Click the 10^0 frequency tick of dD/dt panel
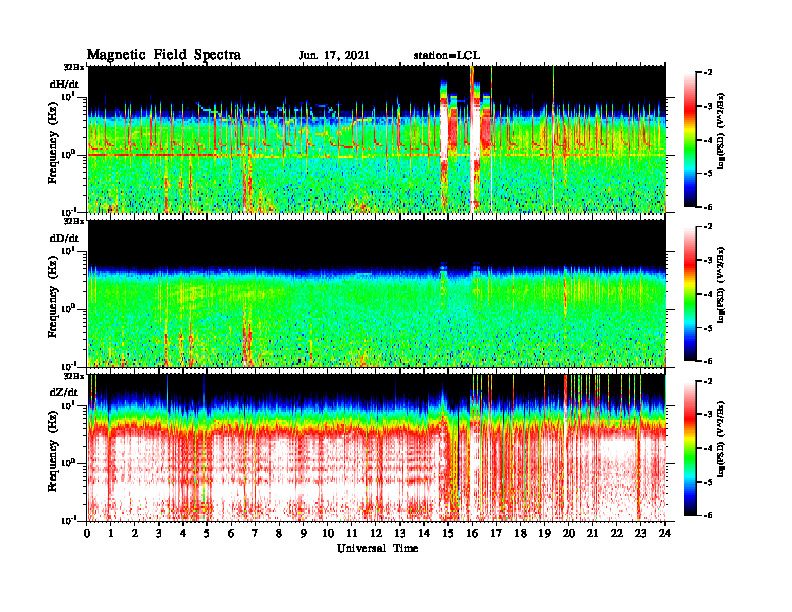This screenshot has width=792, height=612. point(68,309)
